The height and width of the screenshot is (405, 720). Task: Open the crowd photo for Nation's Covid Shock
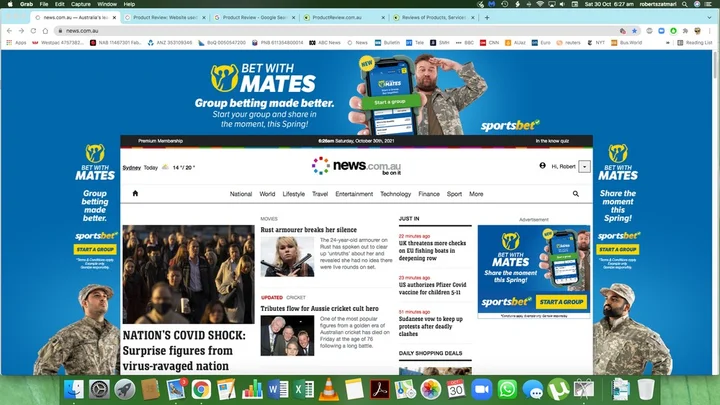coord(188,274)
